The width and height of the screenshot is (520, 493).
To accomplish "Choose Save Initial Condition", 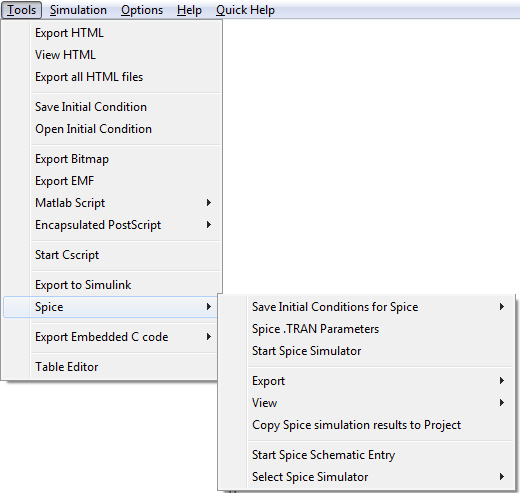I will tap(112, 107).
